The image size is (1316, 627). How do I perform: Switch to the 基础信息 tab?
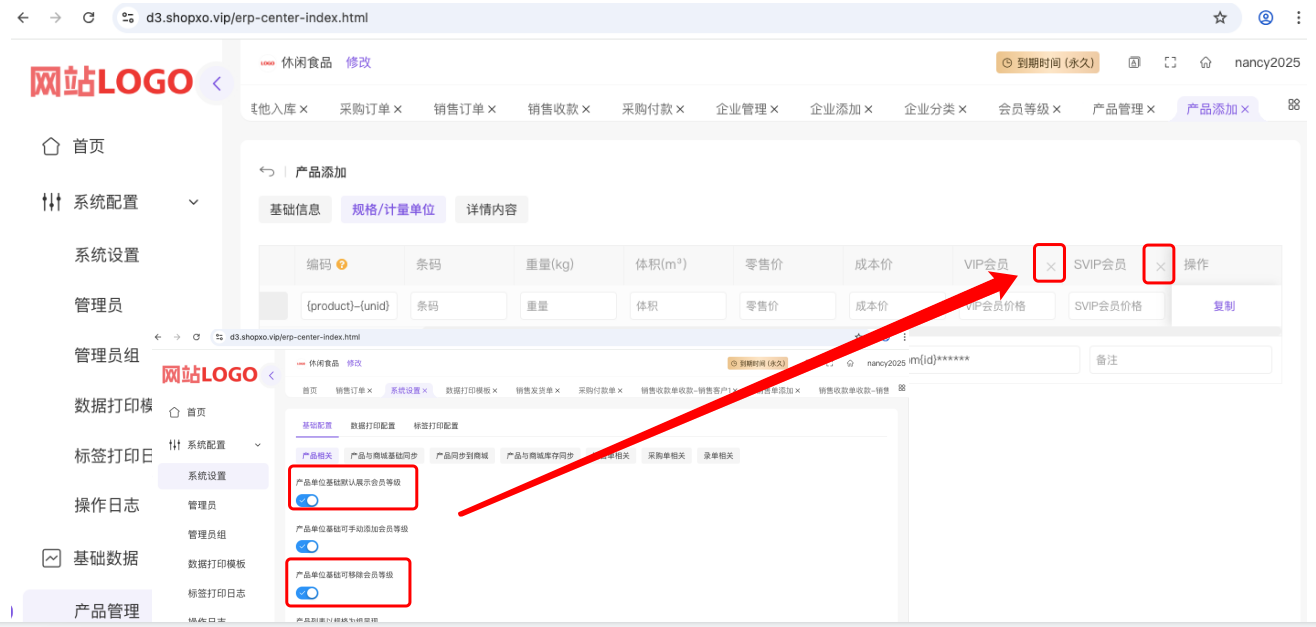(295, 210)
